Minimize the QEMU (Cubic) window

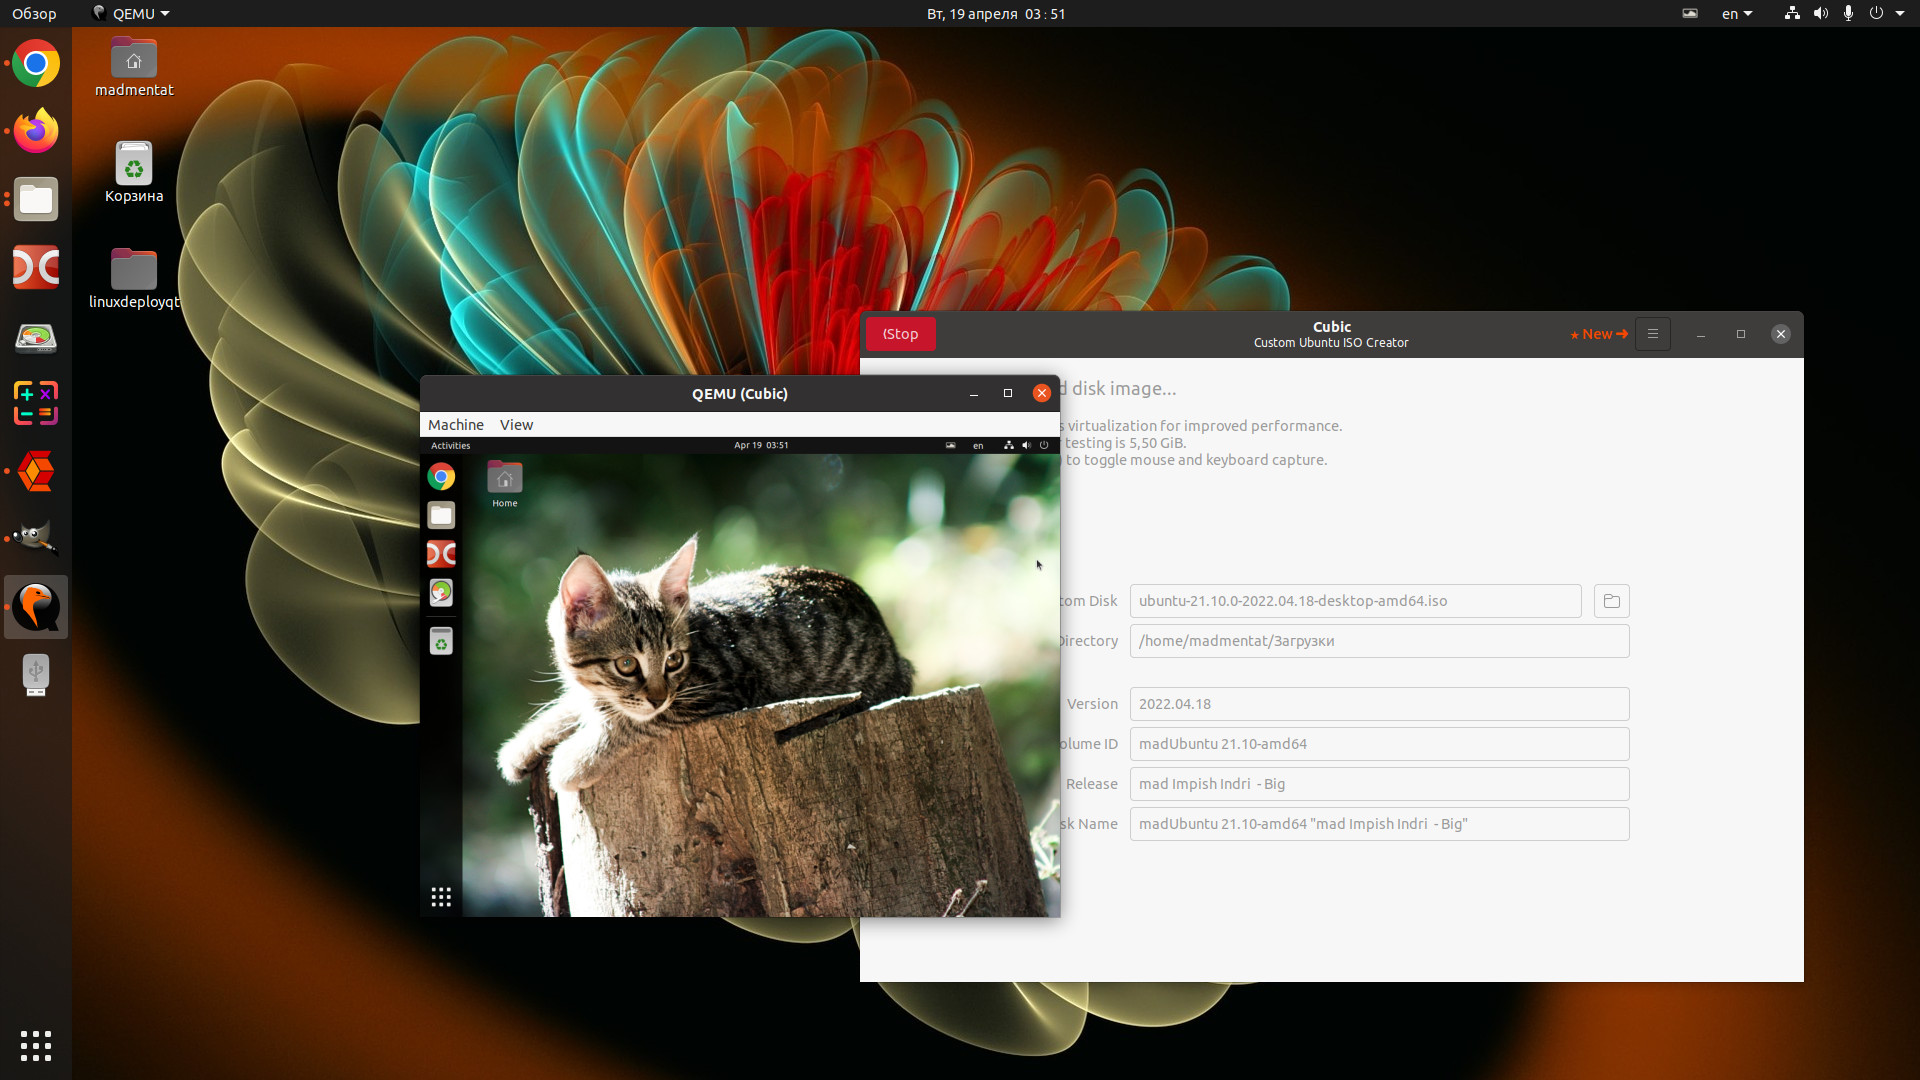(973, 393)
